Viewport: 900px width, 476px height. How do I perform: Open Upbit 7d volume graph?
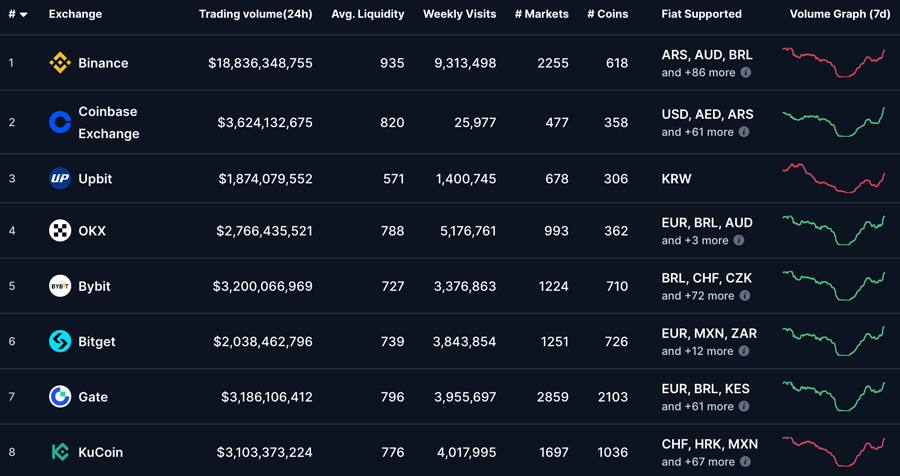833,178
